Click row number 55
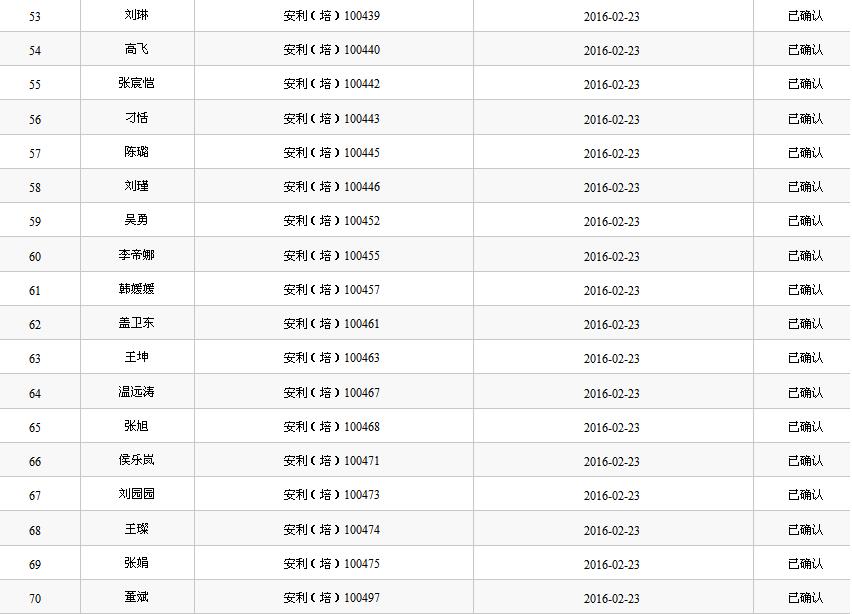This screenshot has height=614, width=852. [x=35, y=85]
